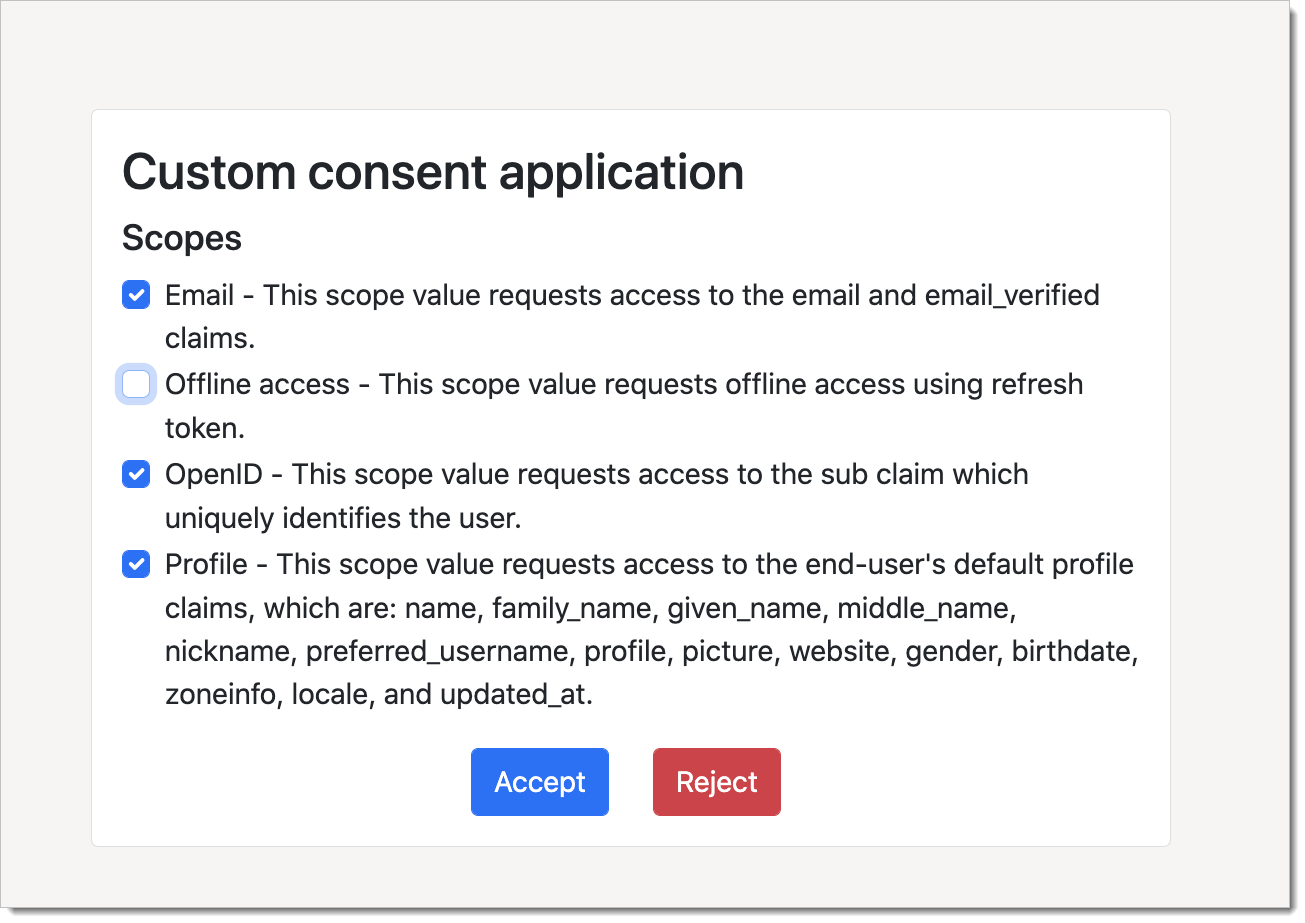Screen dimensions: 1305x923
Task: Uncheck the Email scope checkbox
Action: [136, 295]
